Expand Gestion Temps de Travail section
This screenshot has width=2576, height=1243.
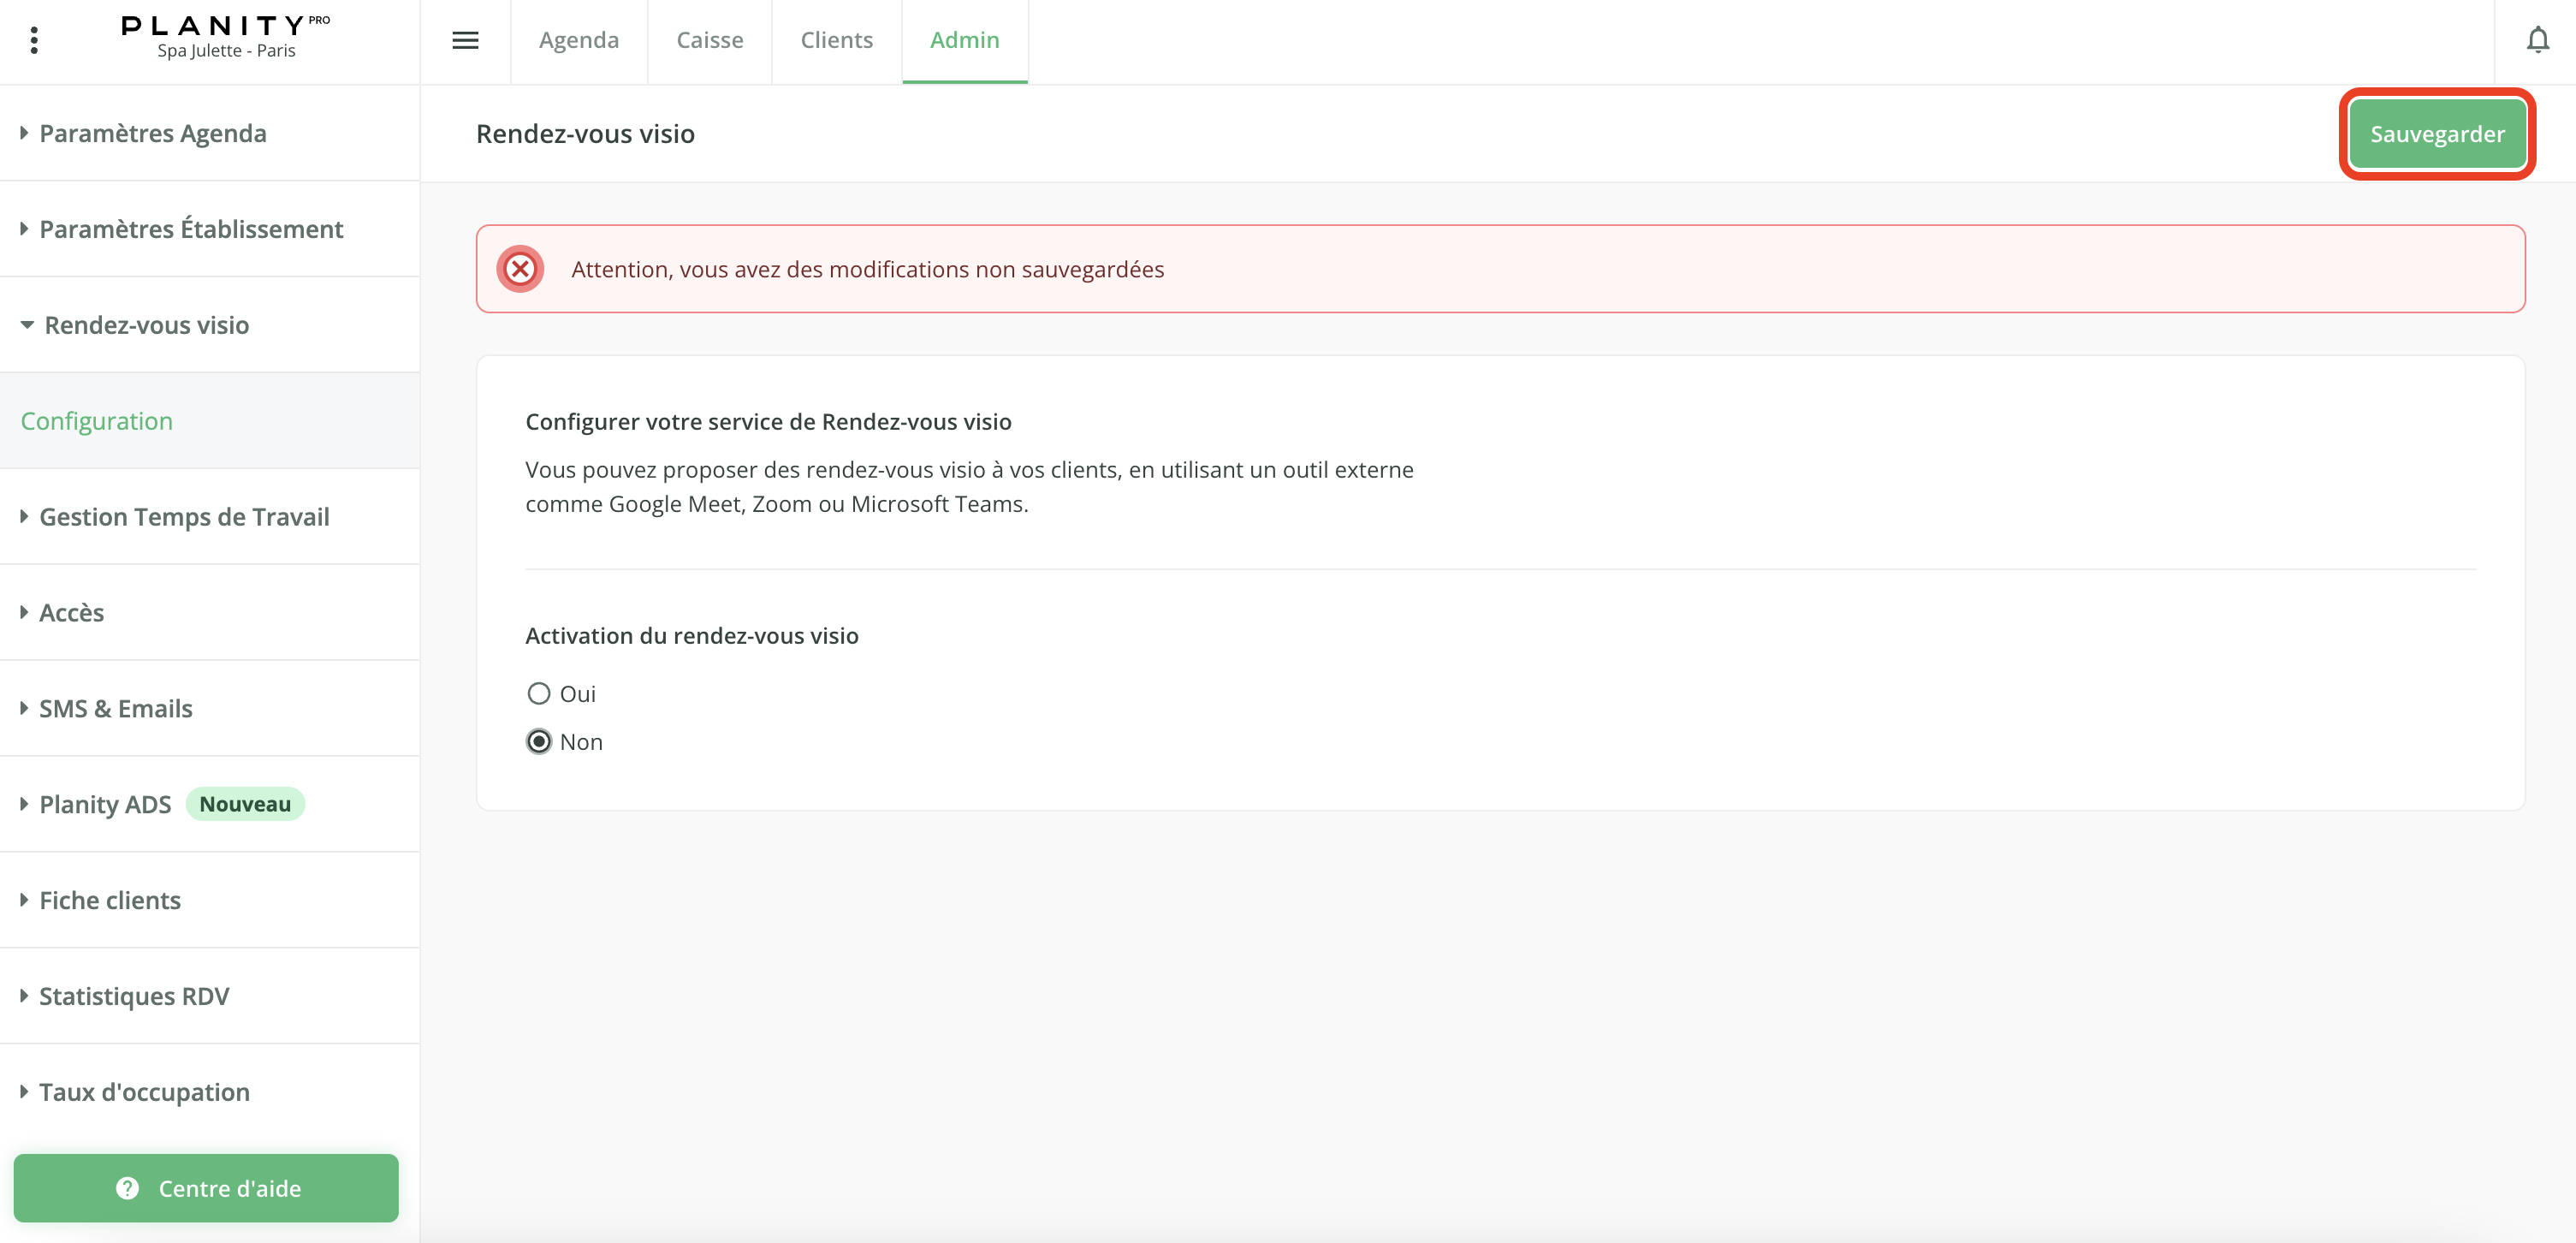[184, 517]
